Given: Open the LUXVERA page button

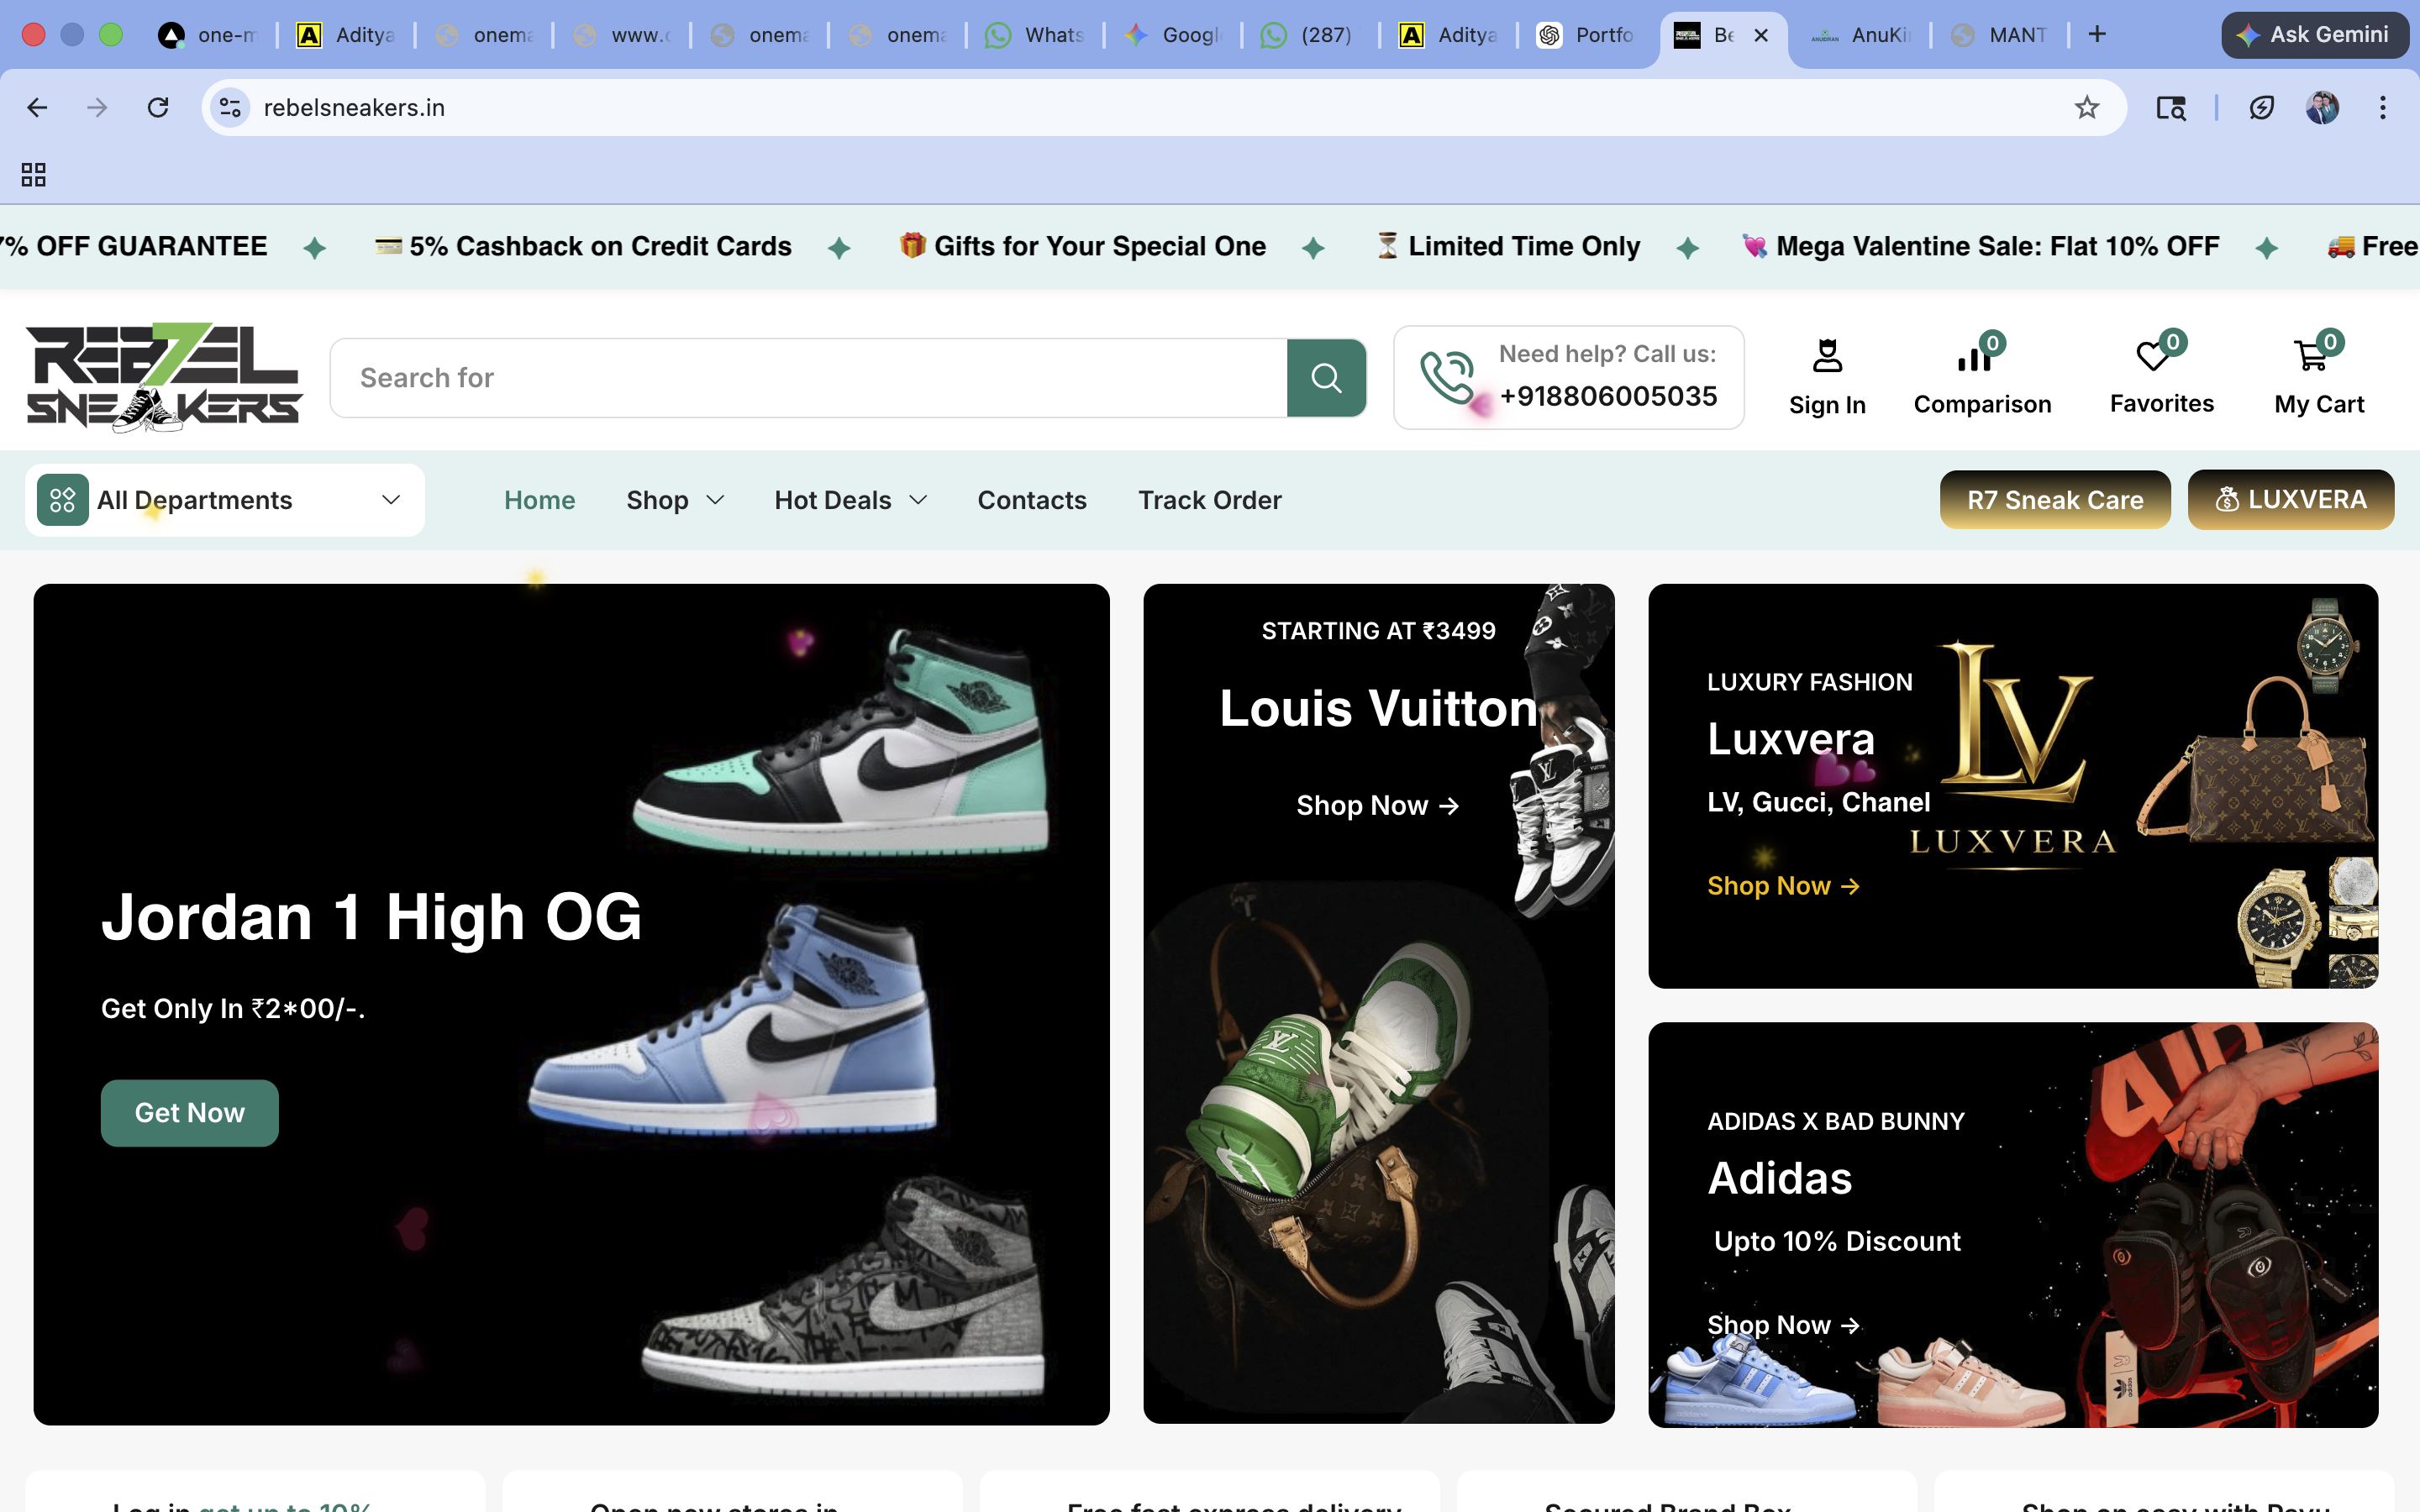Looking at the screenshot, I should click(2291, 500).
